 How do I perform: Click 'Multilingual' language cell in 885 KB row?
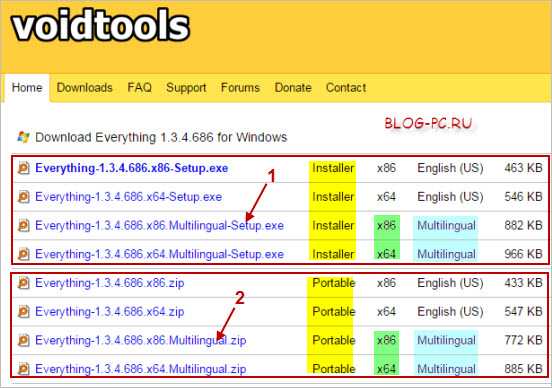[x=446, y=369]
